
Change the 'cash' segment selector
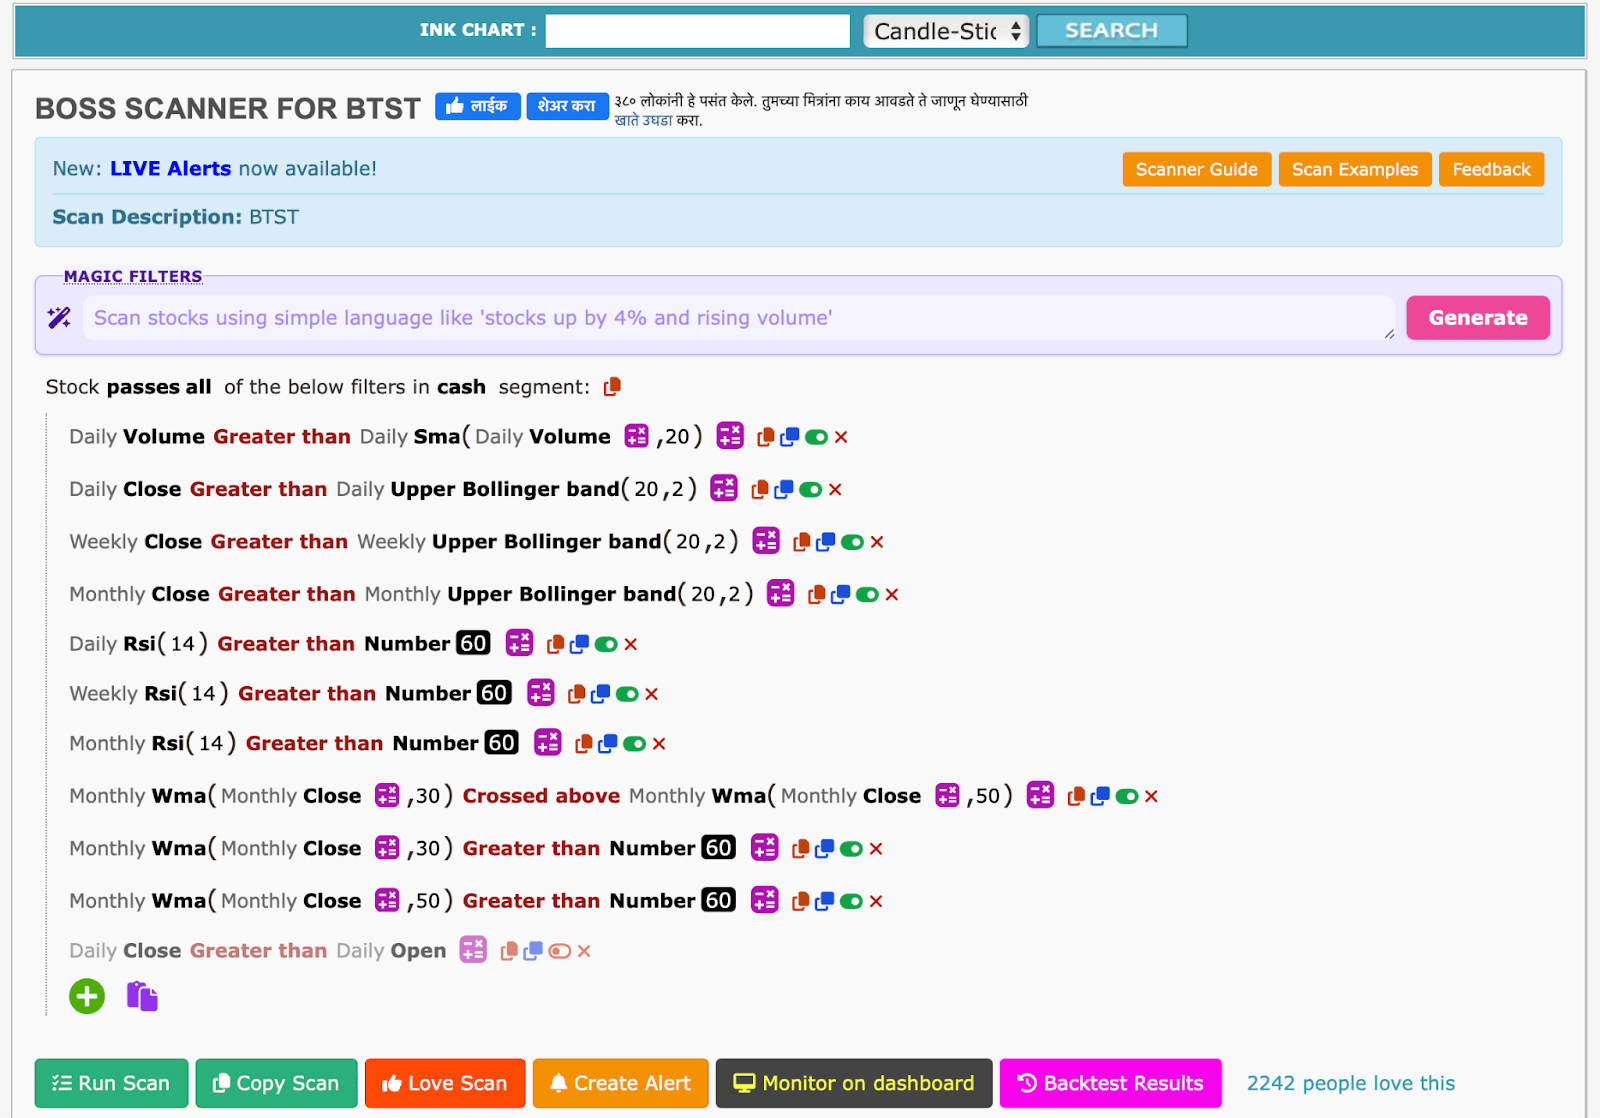(x=461, y=387)
